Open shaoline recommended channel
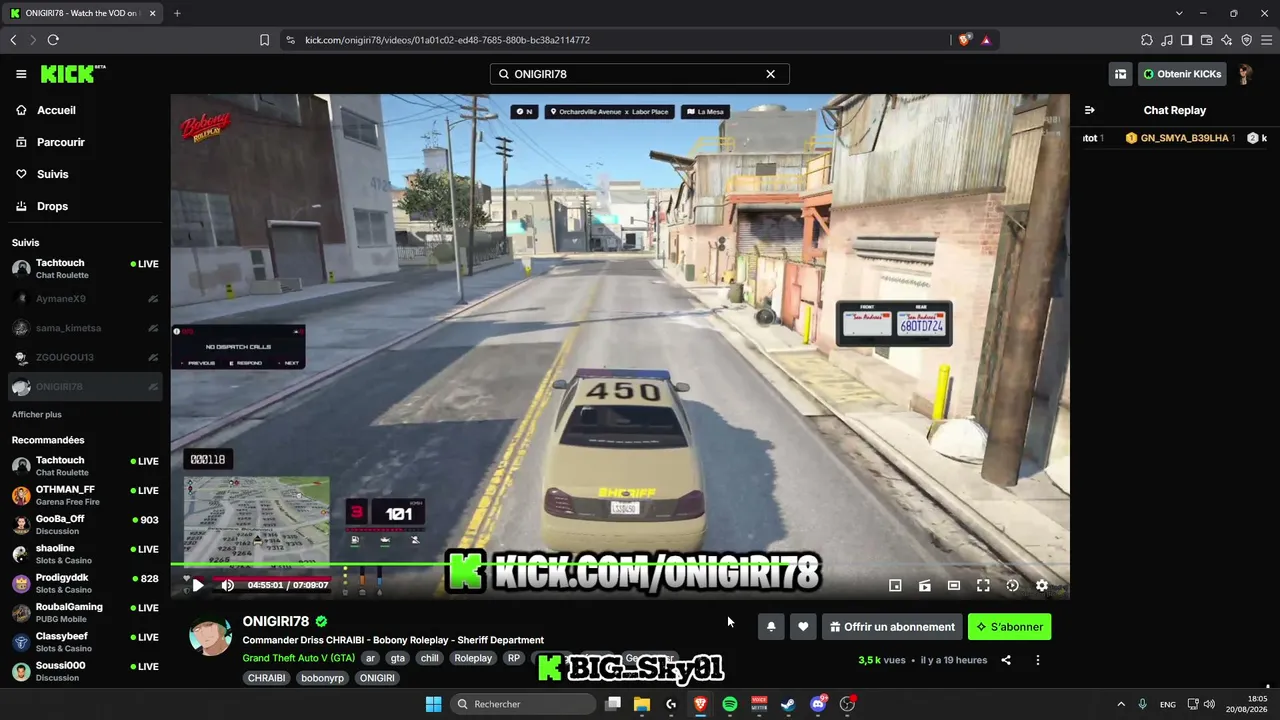The image size is (1280, 720). 85,554
